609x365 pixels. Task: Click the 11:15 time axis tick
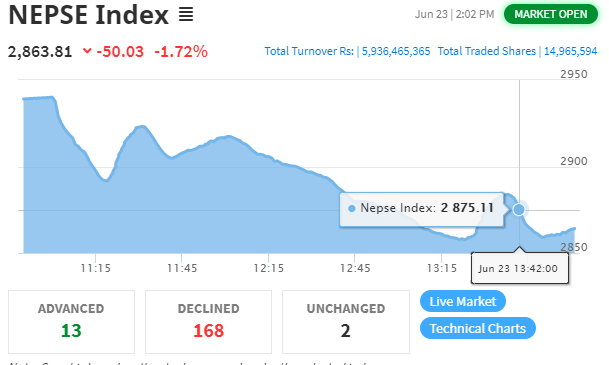coord(96,268)
